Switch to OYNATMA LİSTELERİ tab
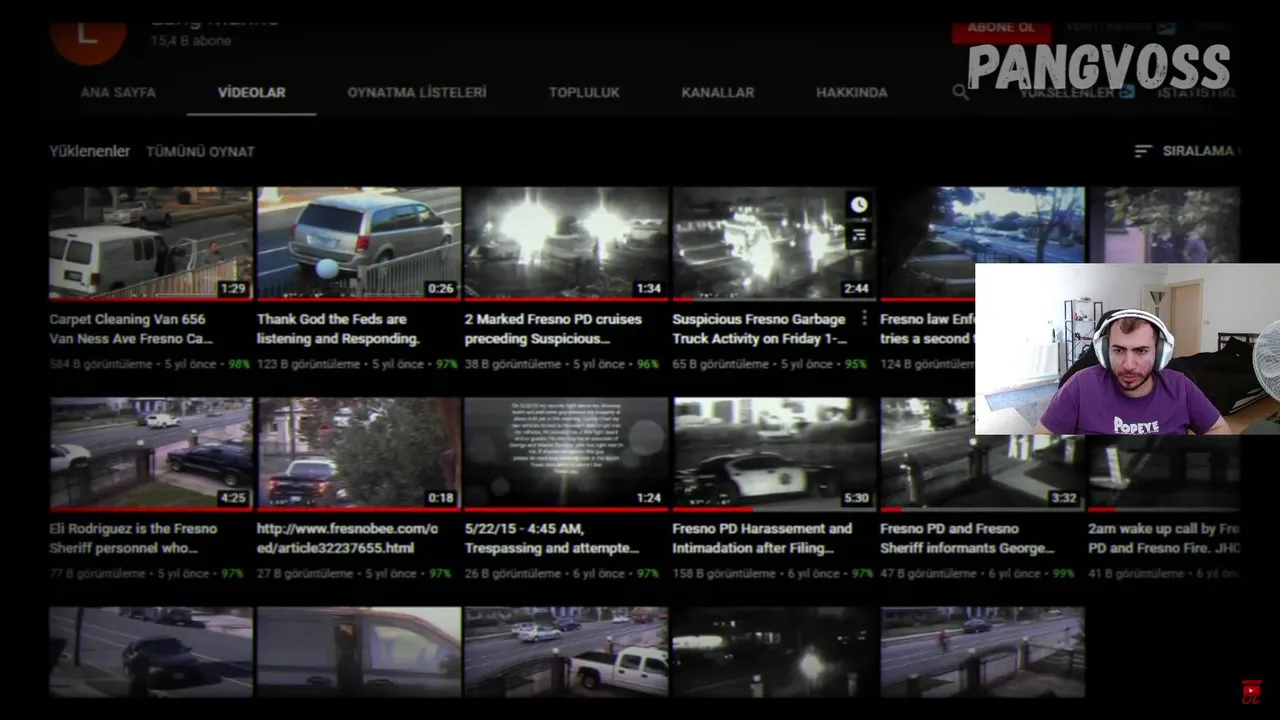Screen dimensions: 1280x720 417,92
